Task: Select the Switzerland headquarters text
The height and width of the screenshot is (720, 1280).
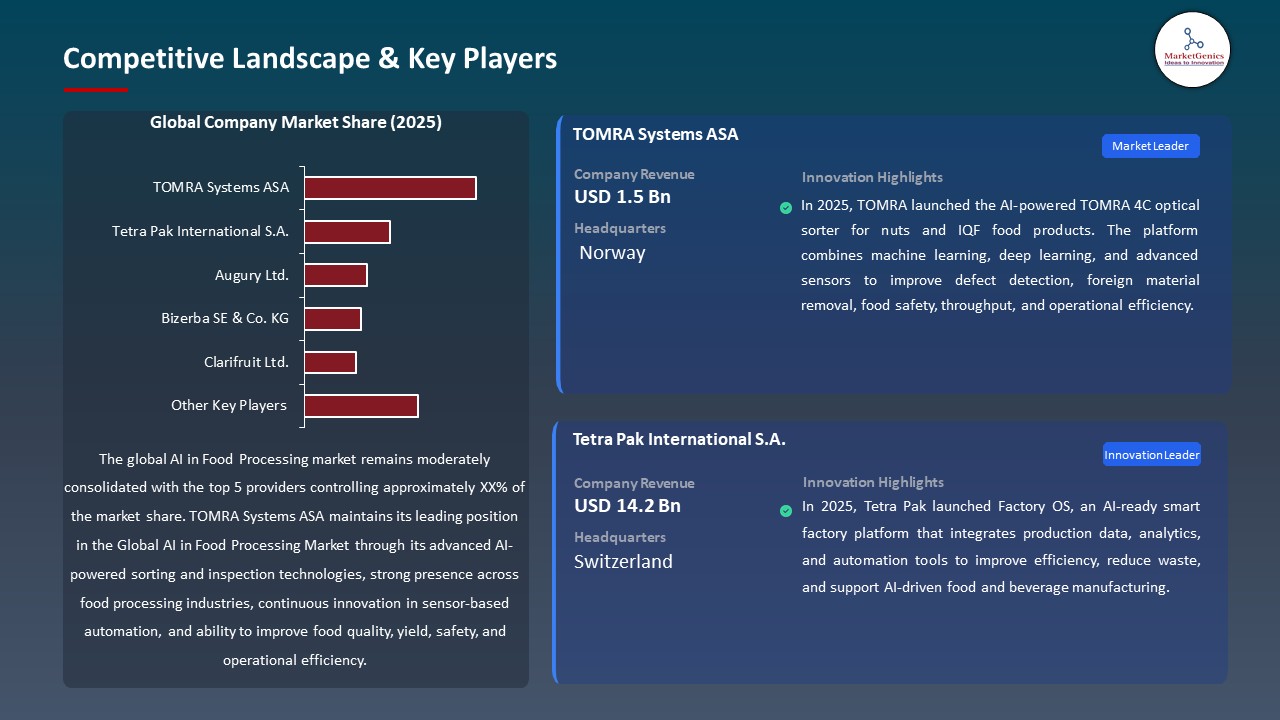Action: pos(623,562)
